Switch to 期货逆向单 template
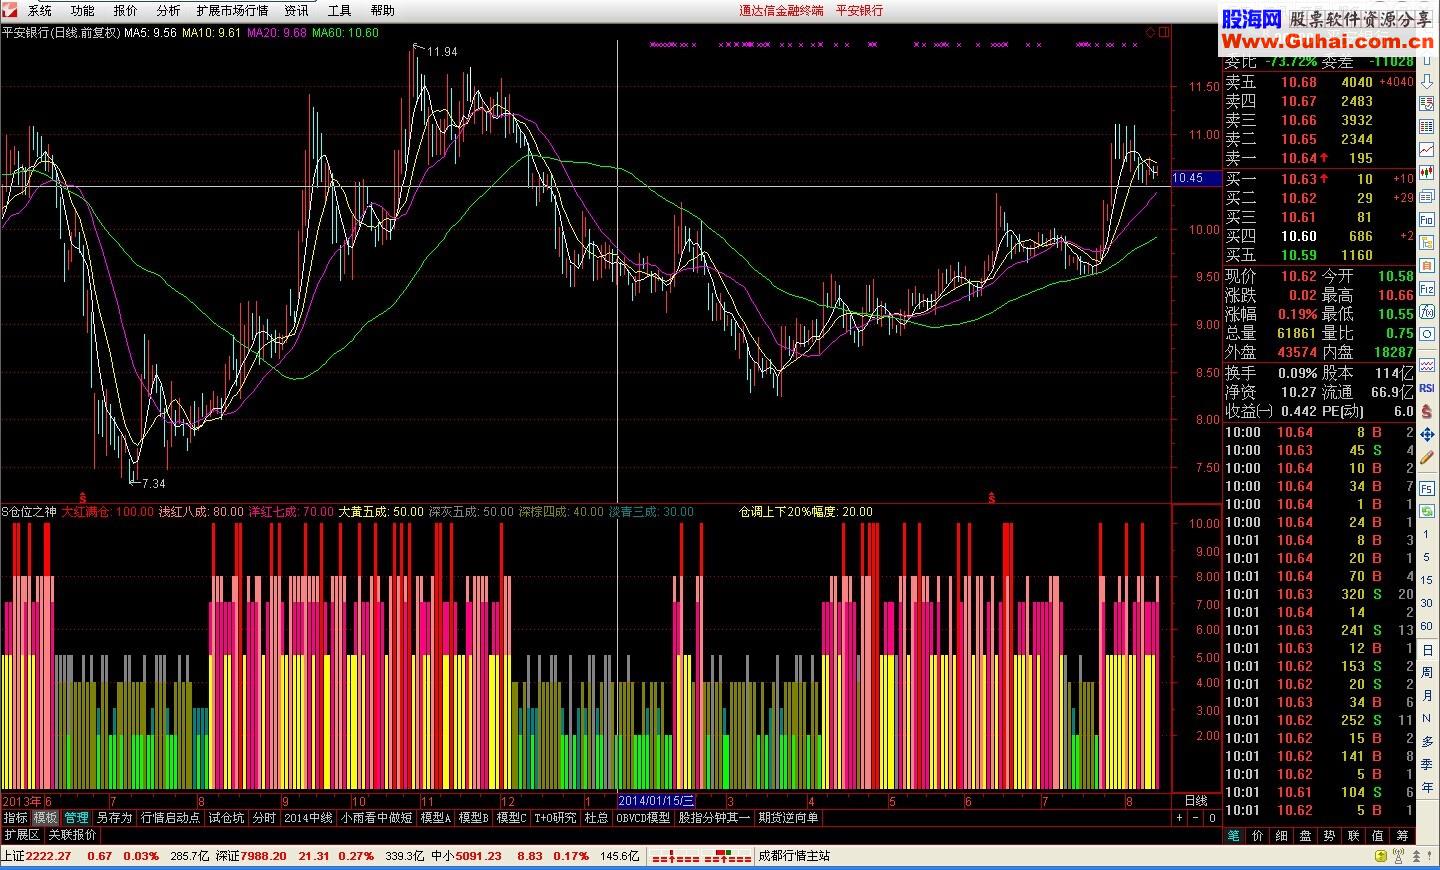This screenshot has width=1440, height=870. 788,818
